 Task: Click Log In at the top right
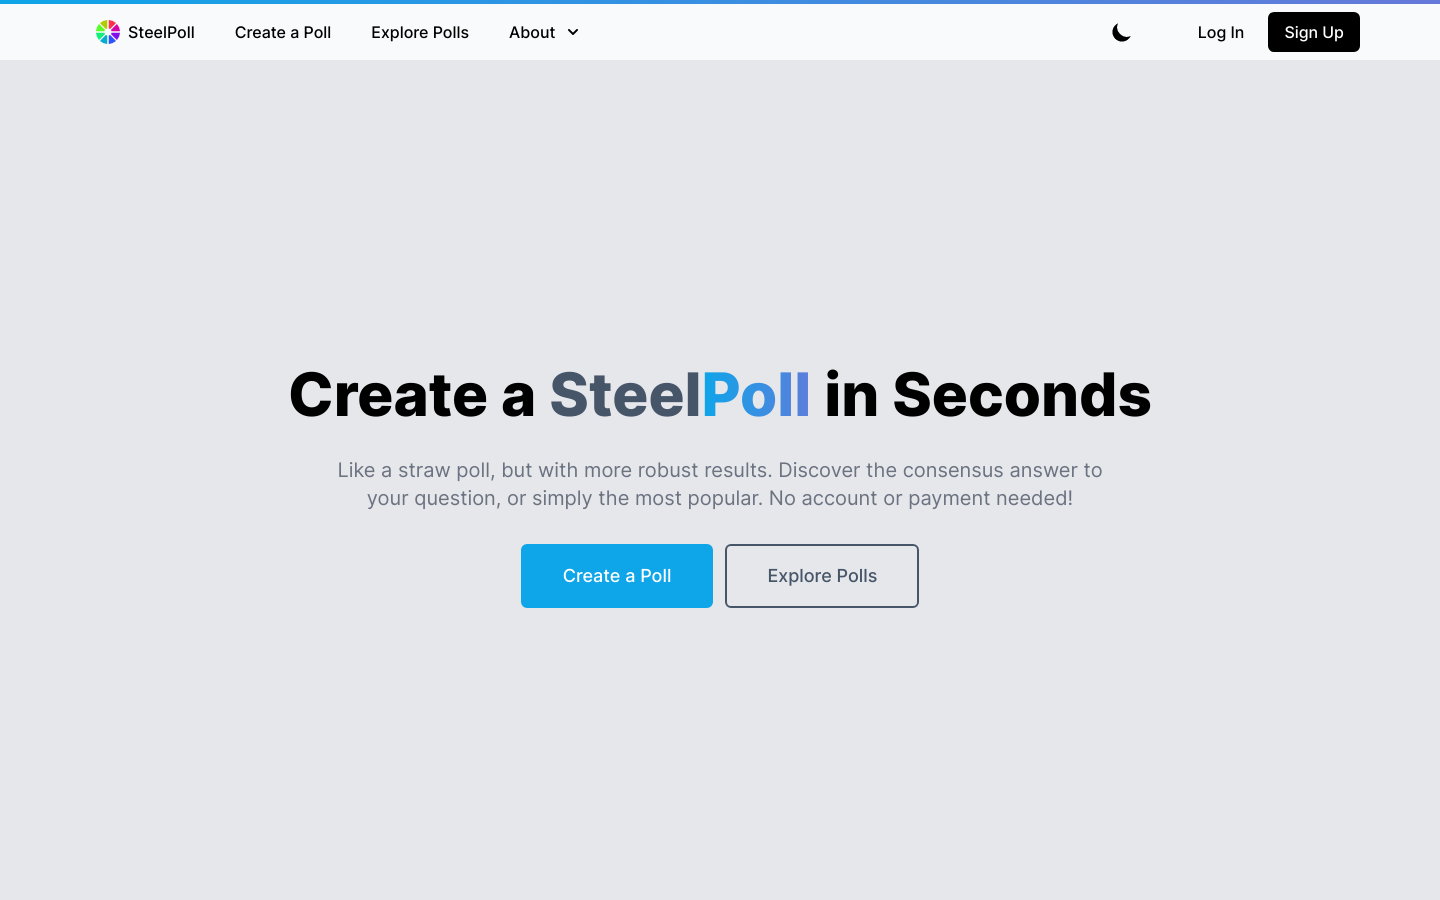[x=1220, y=32]
